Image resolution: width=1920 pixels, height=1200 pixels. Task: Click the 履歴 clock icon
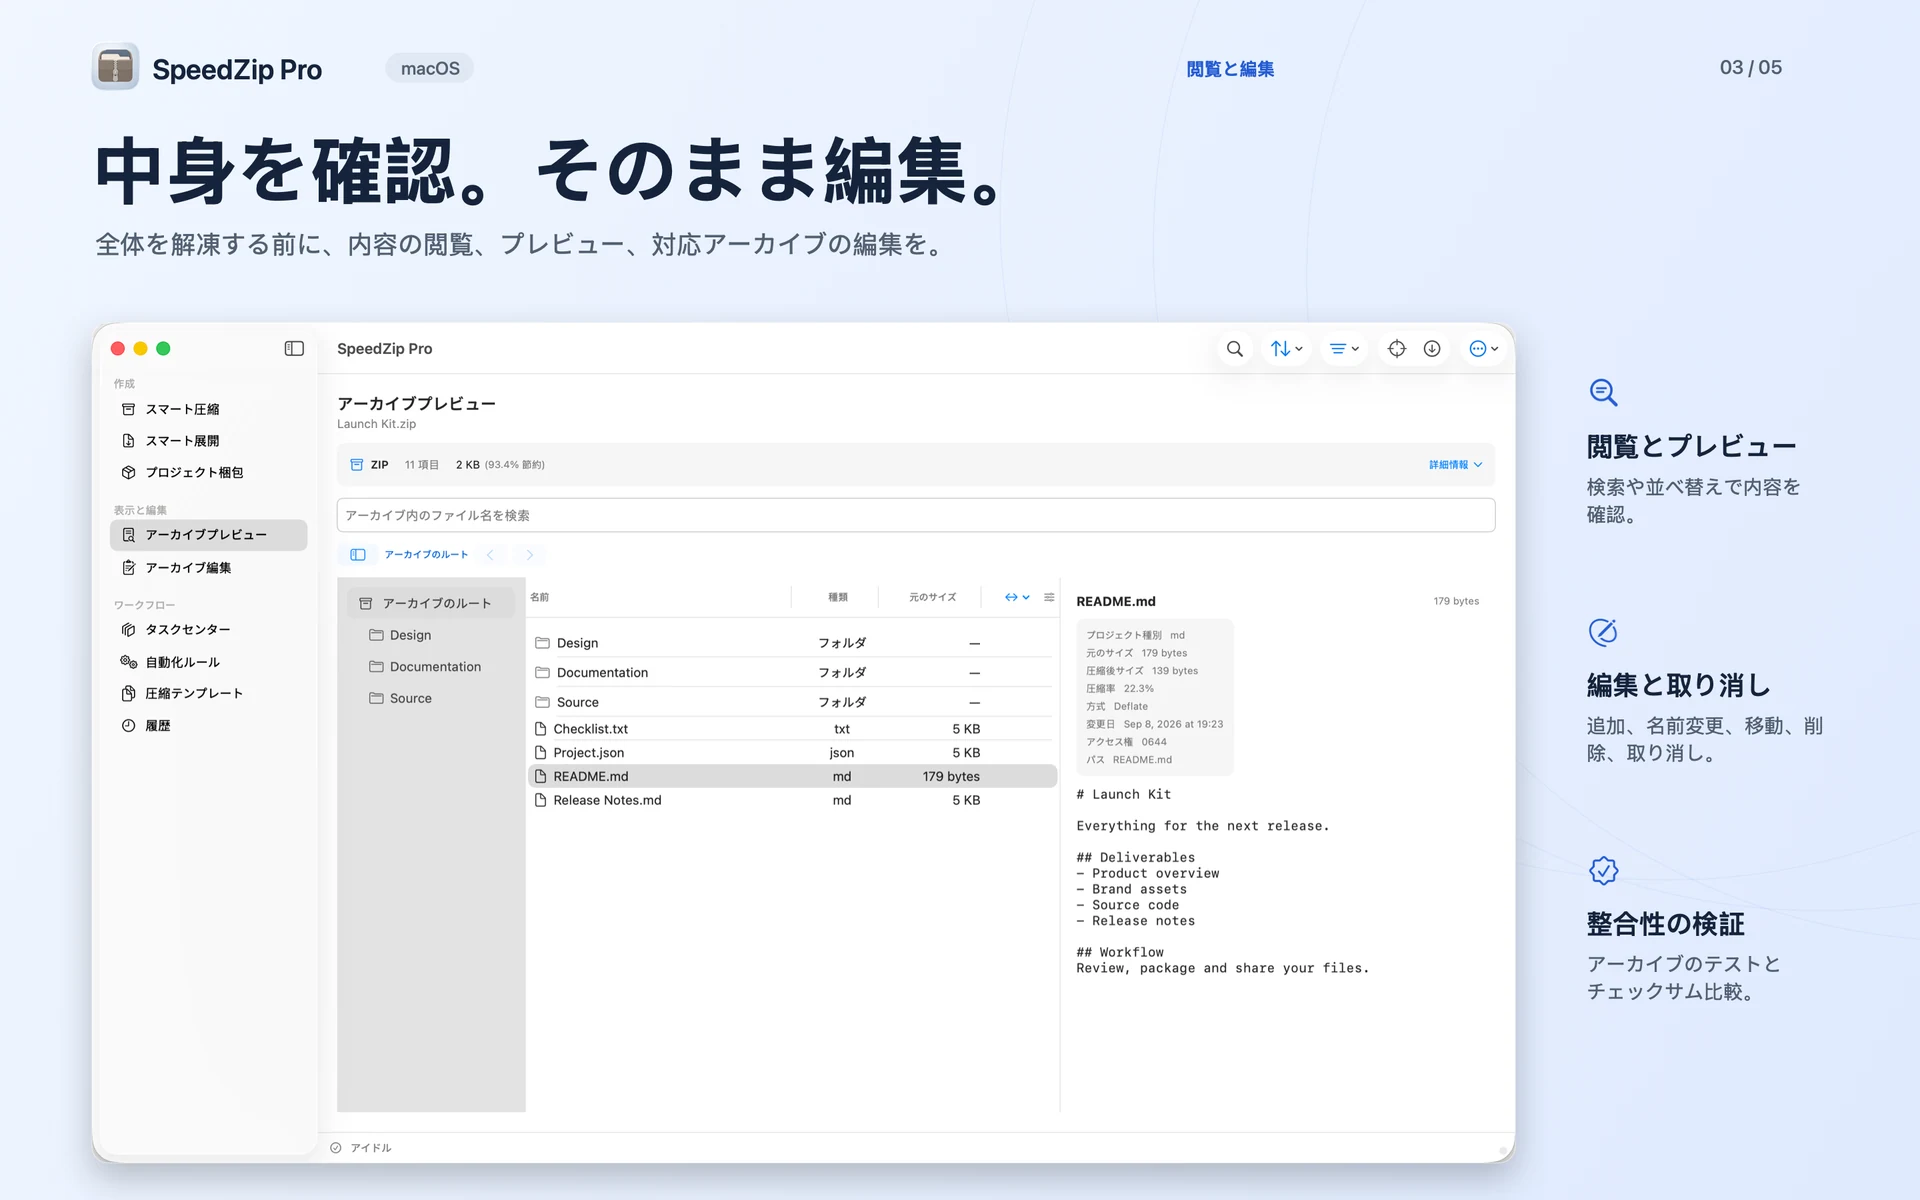[128, 725]
